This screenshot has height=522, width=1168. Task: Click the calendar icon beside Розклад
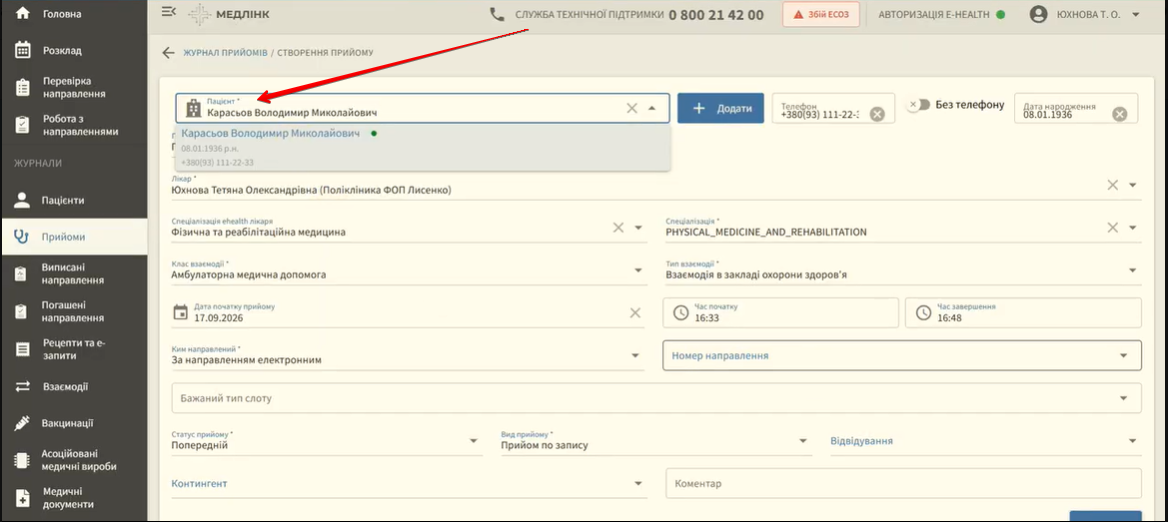(22, 51)
